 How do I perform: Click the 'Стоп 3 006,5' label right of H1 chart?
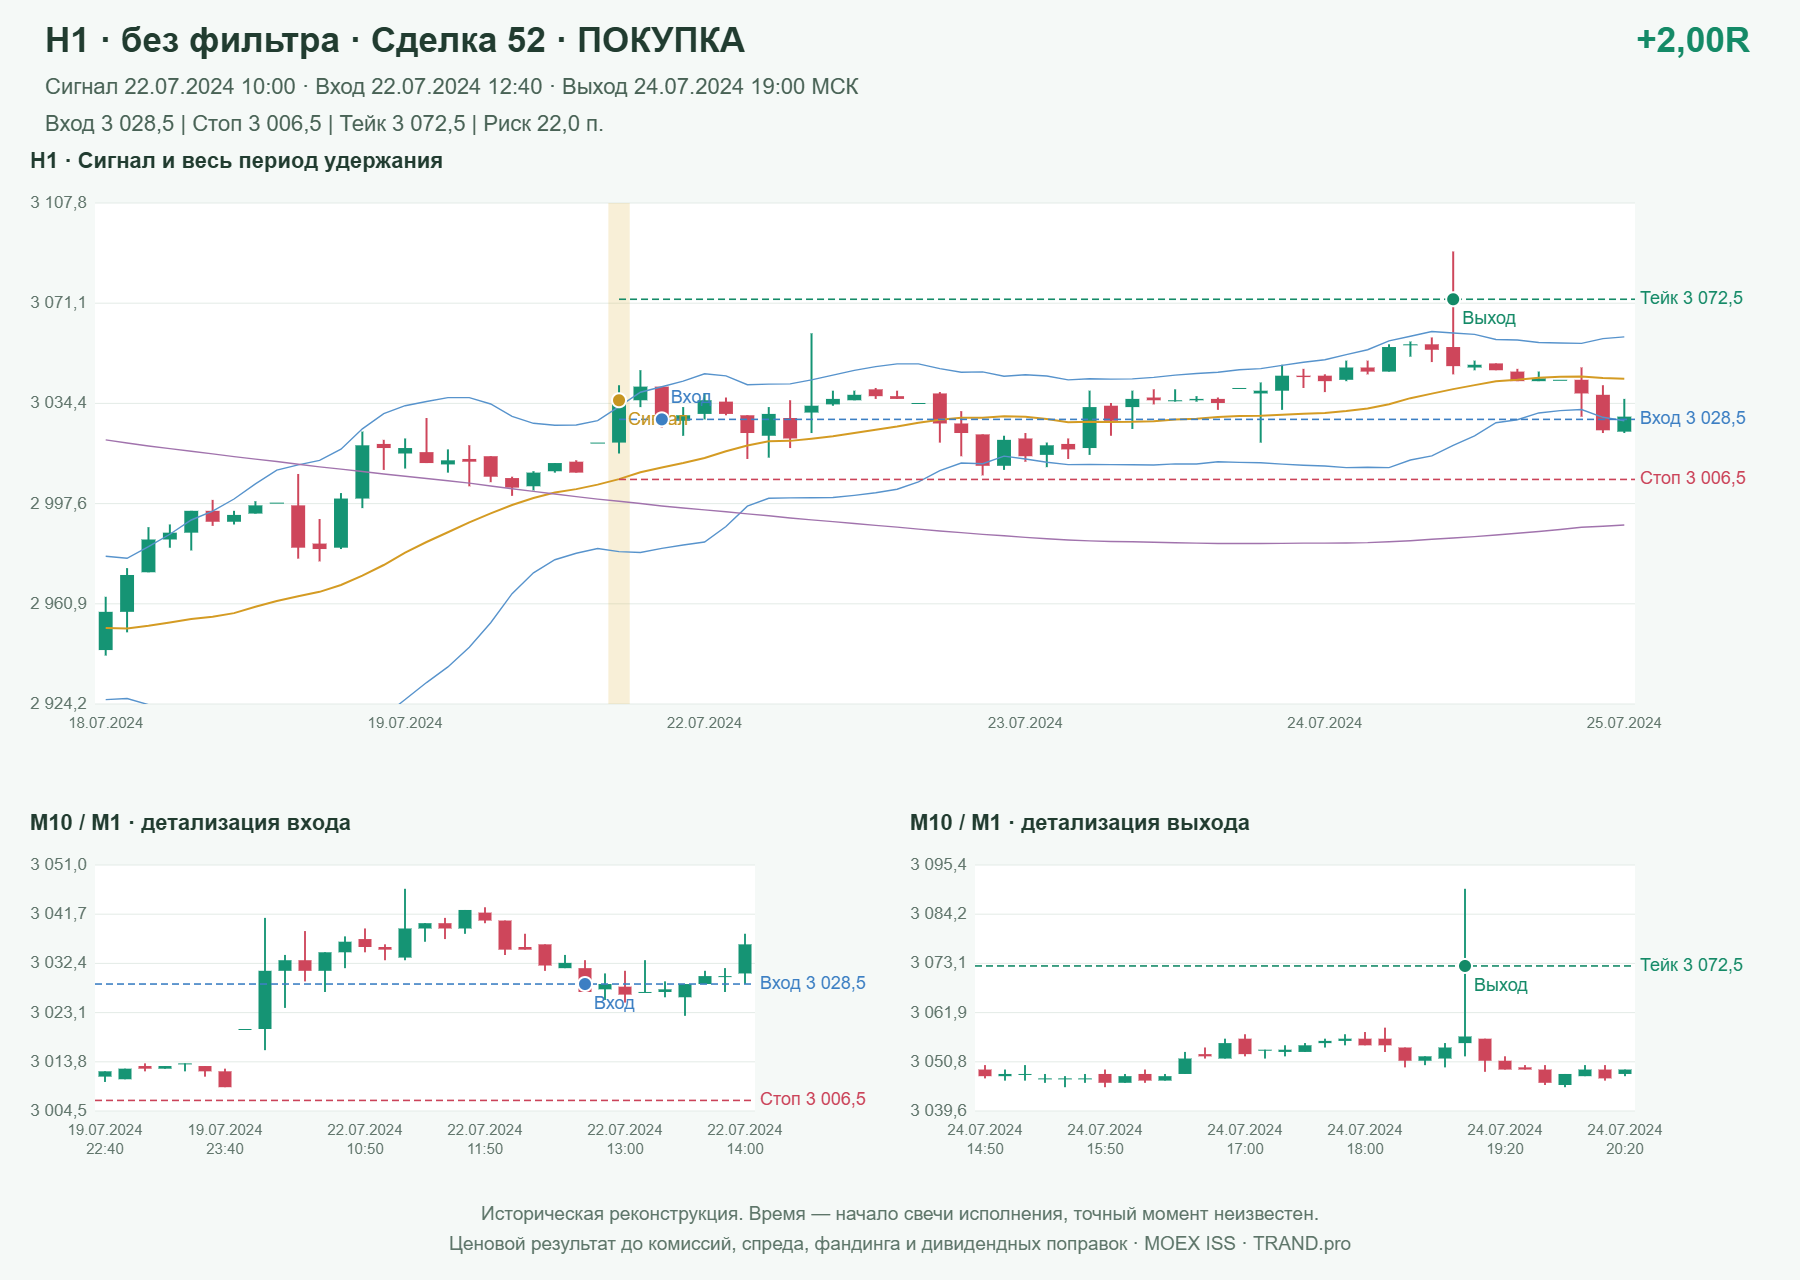coord(1692,478)
